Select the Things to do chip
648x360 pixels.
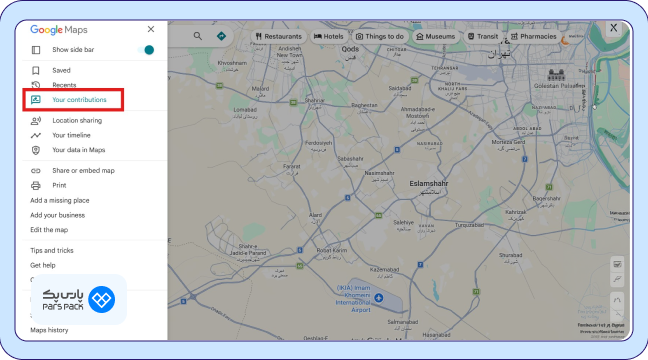click(380, 36)
